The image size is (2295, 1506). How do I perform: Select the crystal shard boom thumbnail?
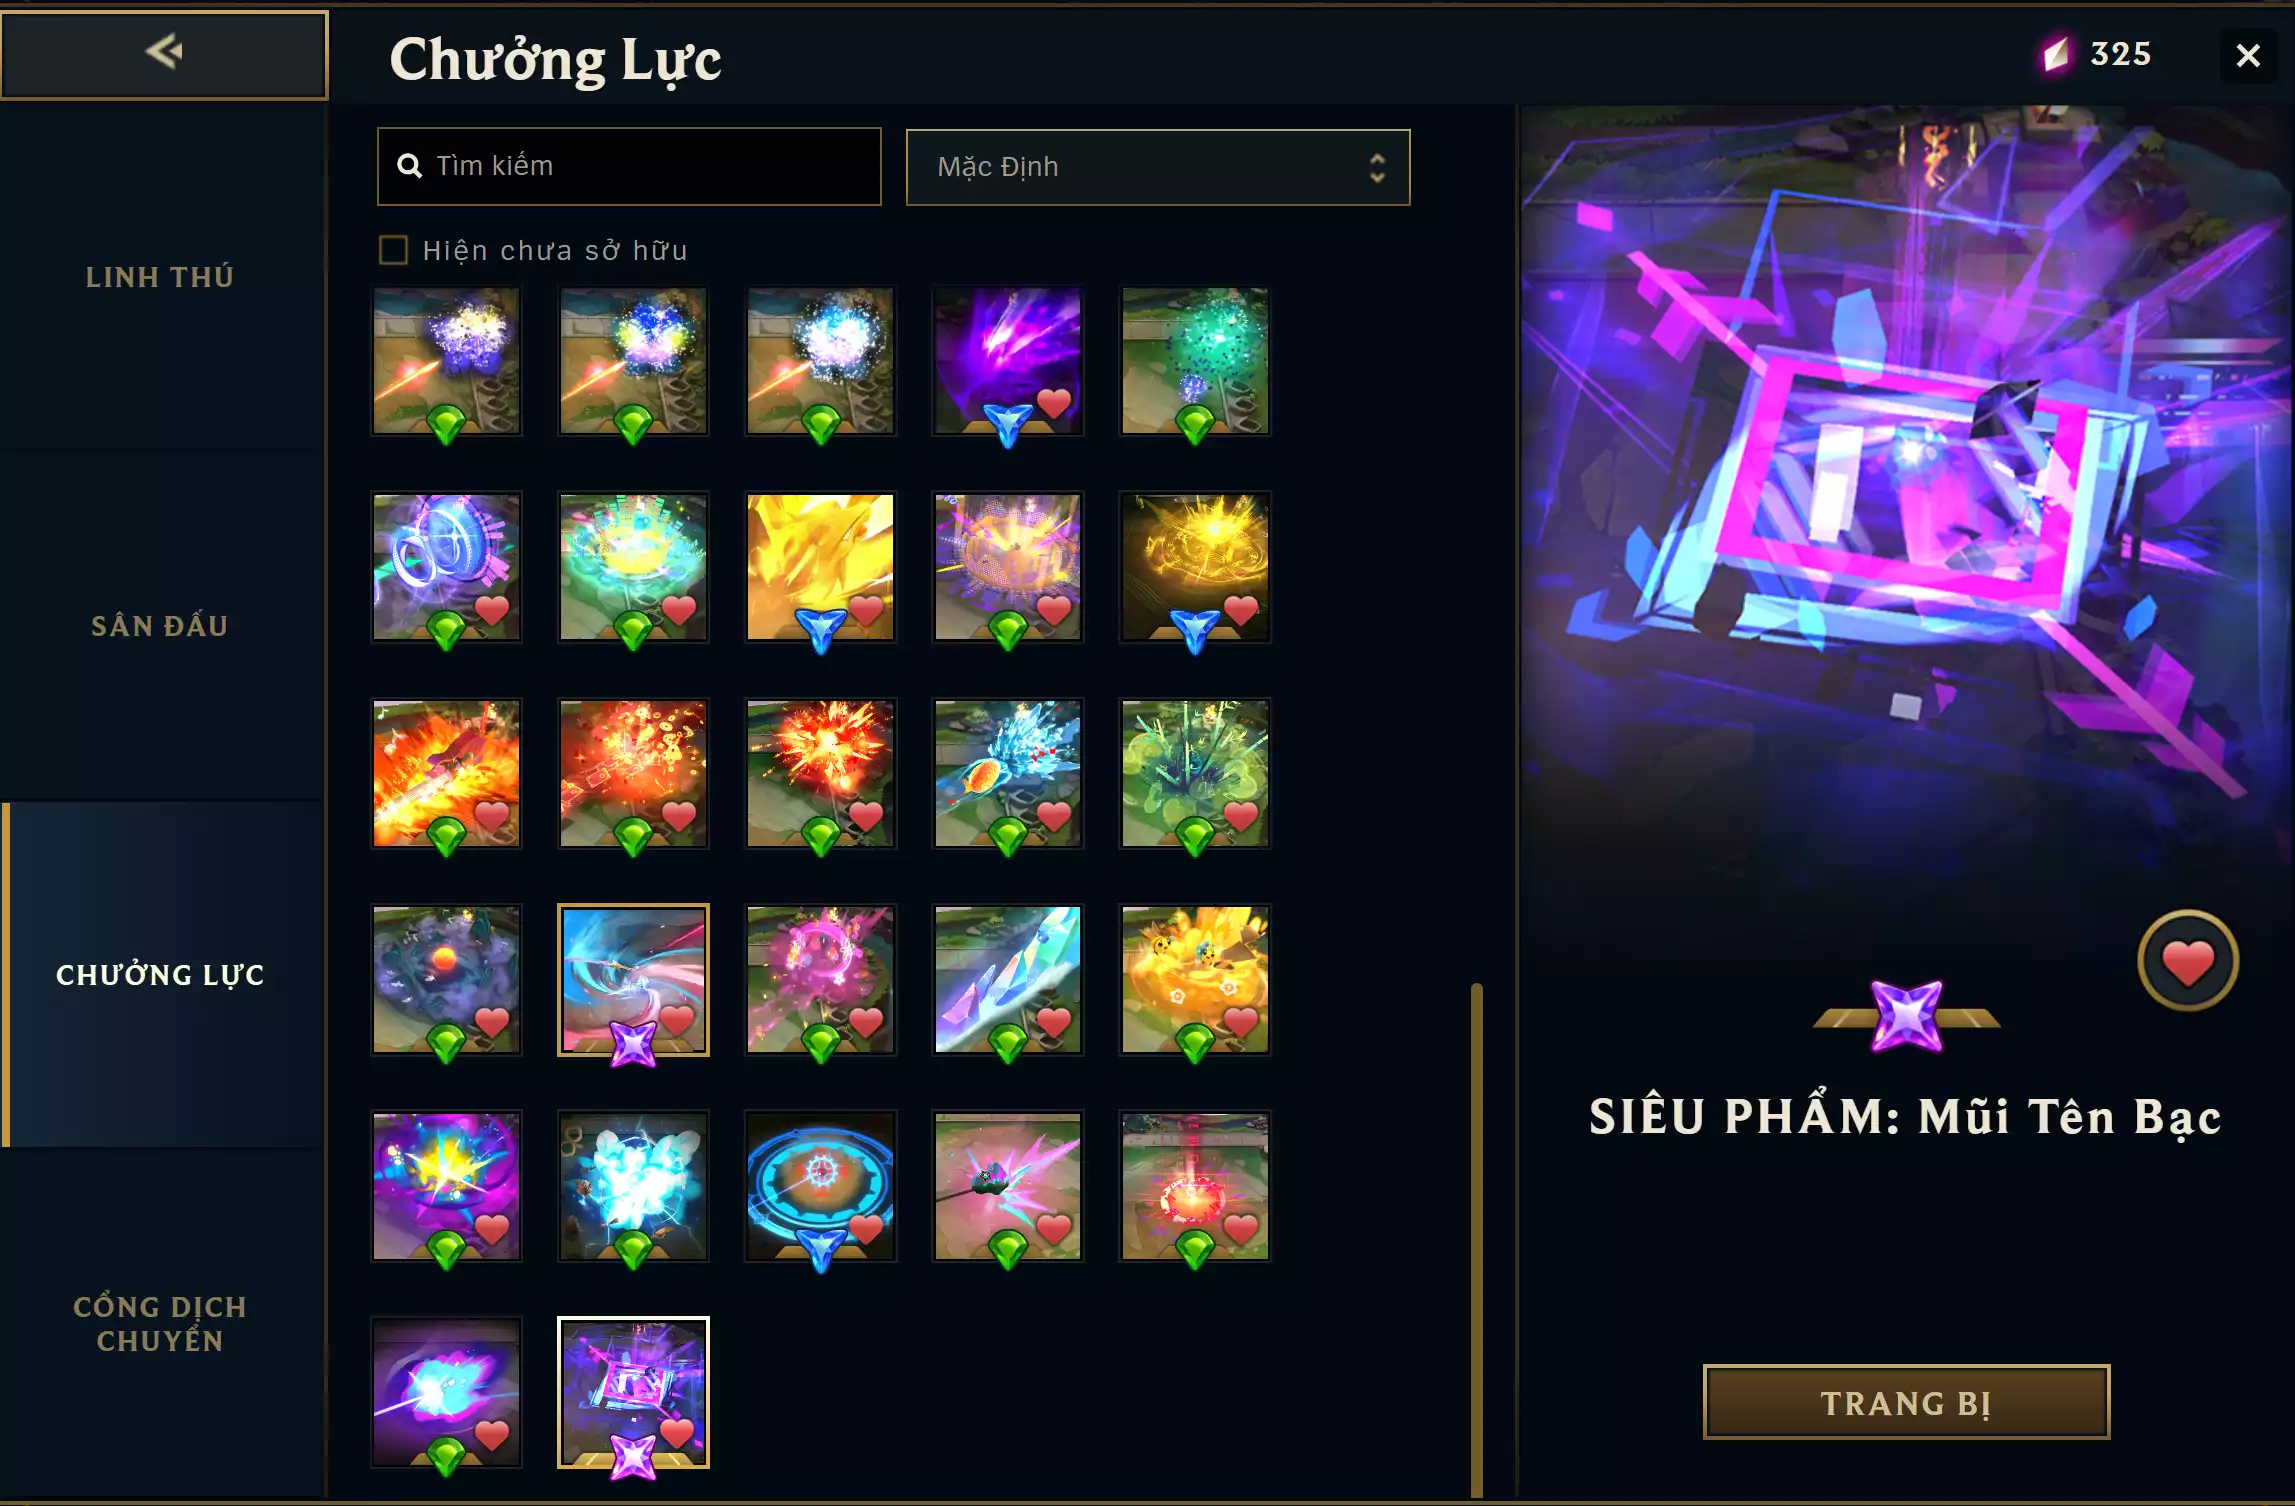coord(1008,980)
